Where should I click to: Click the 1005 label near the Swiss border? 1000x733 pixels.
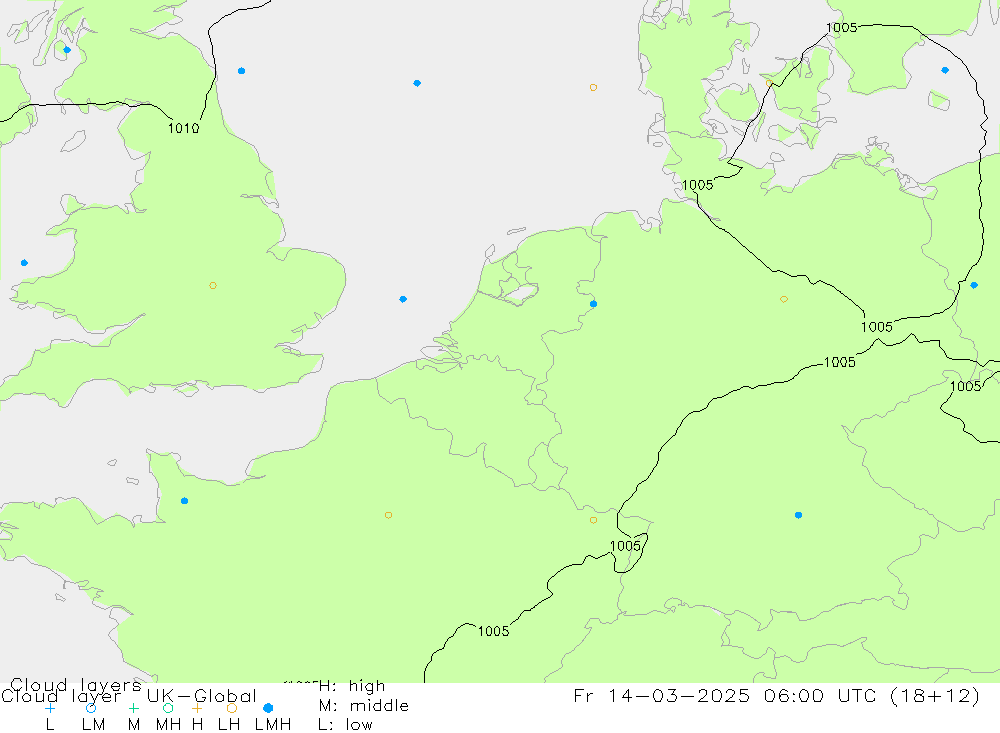click(626, 546)
